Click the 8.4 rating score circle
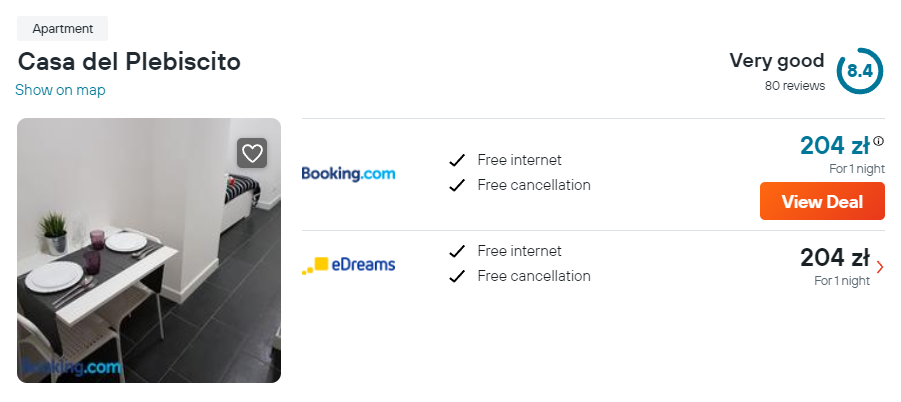 point(859,71)
